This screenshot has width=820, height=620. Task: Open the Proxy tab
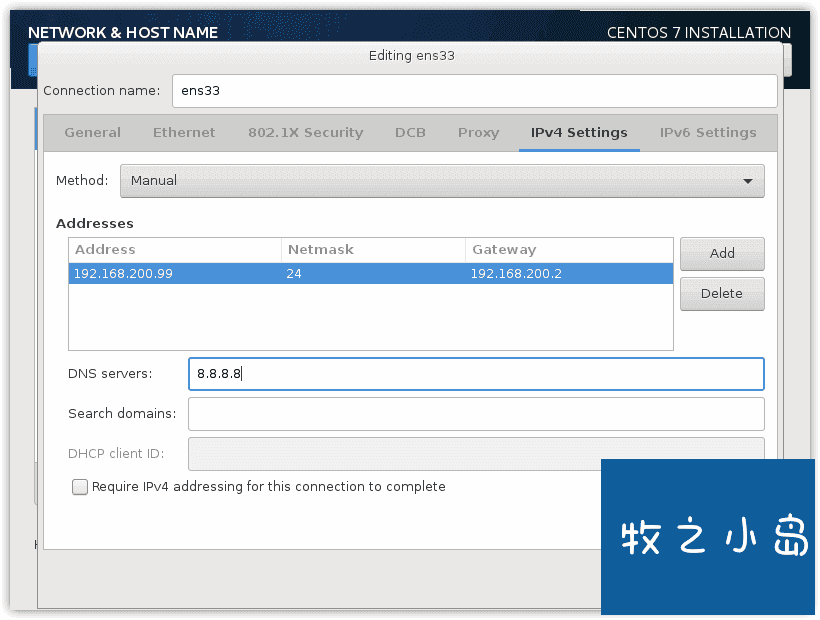click(x=479, y=133)
